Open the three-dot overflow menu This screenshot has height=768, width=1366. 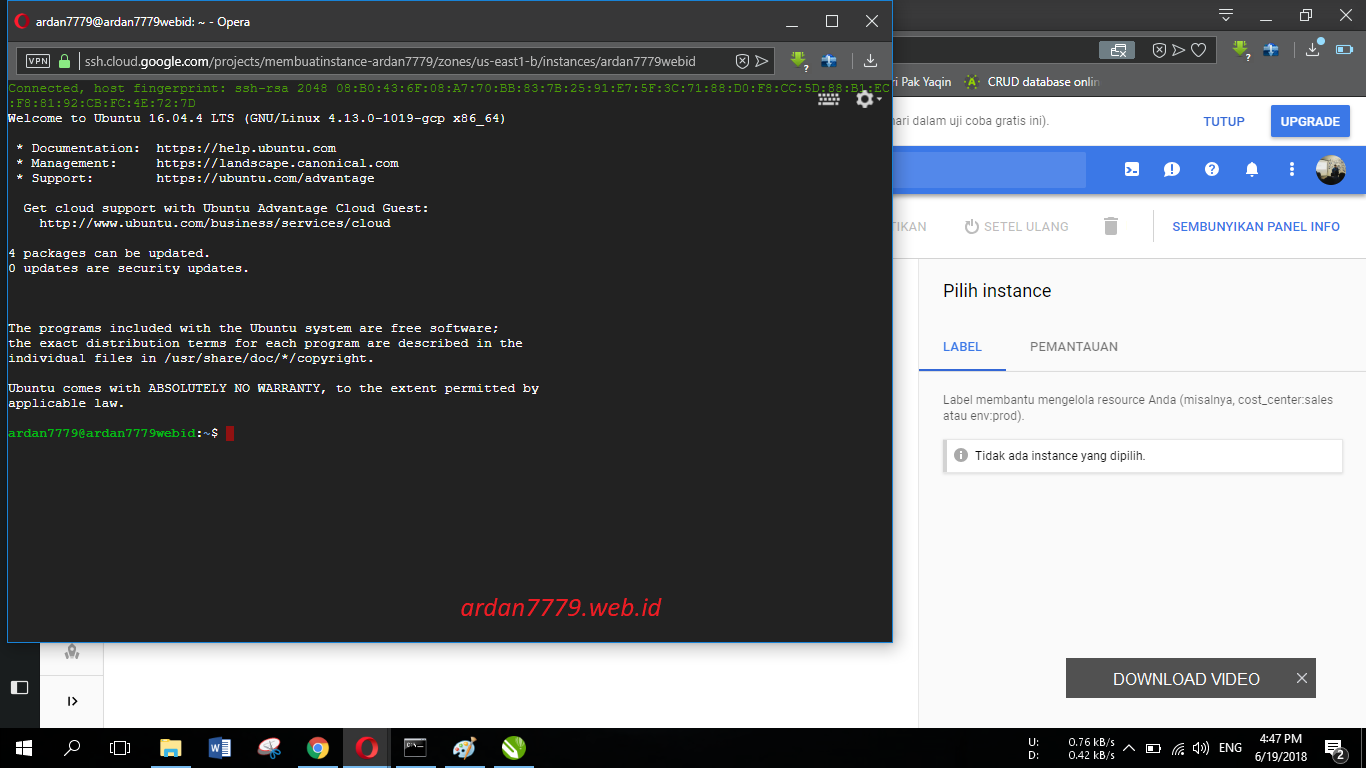[x=1291, y=170]
